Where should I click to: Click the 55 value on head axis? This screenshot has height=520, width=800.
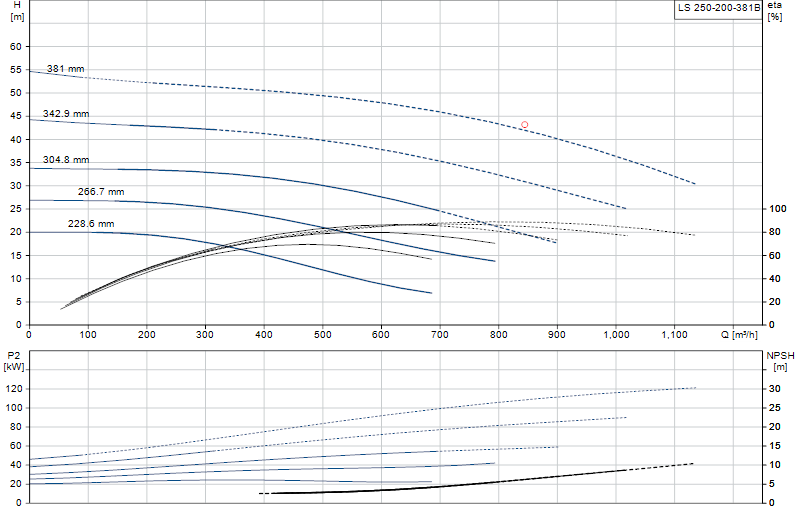point(16,69)
